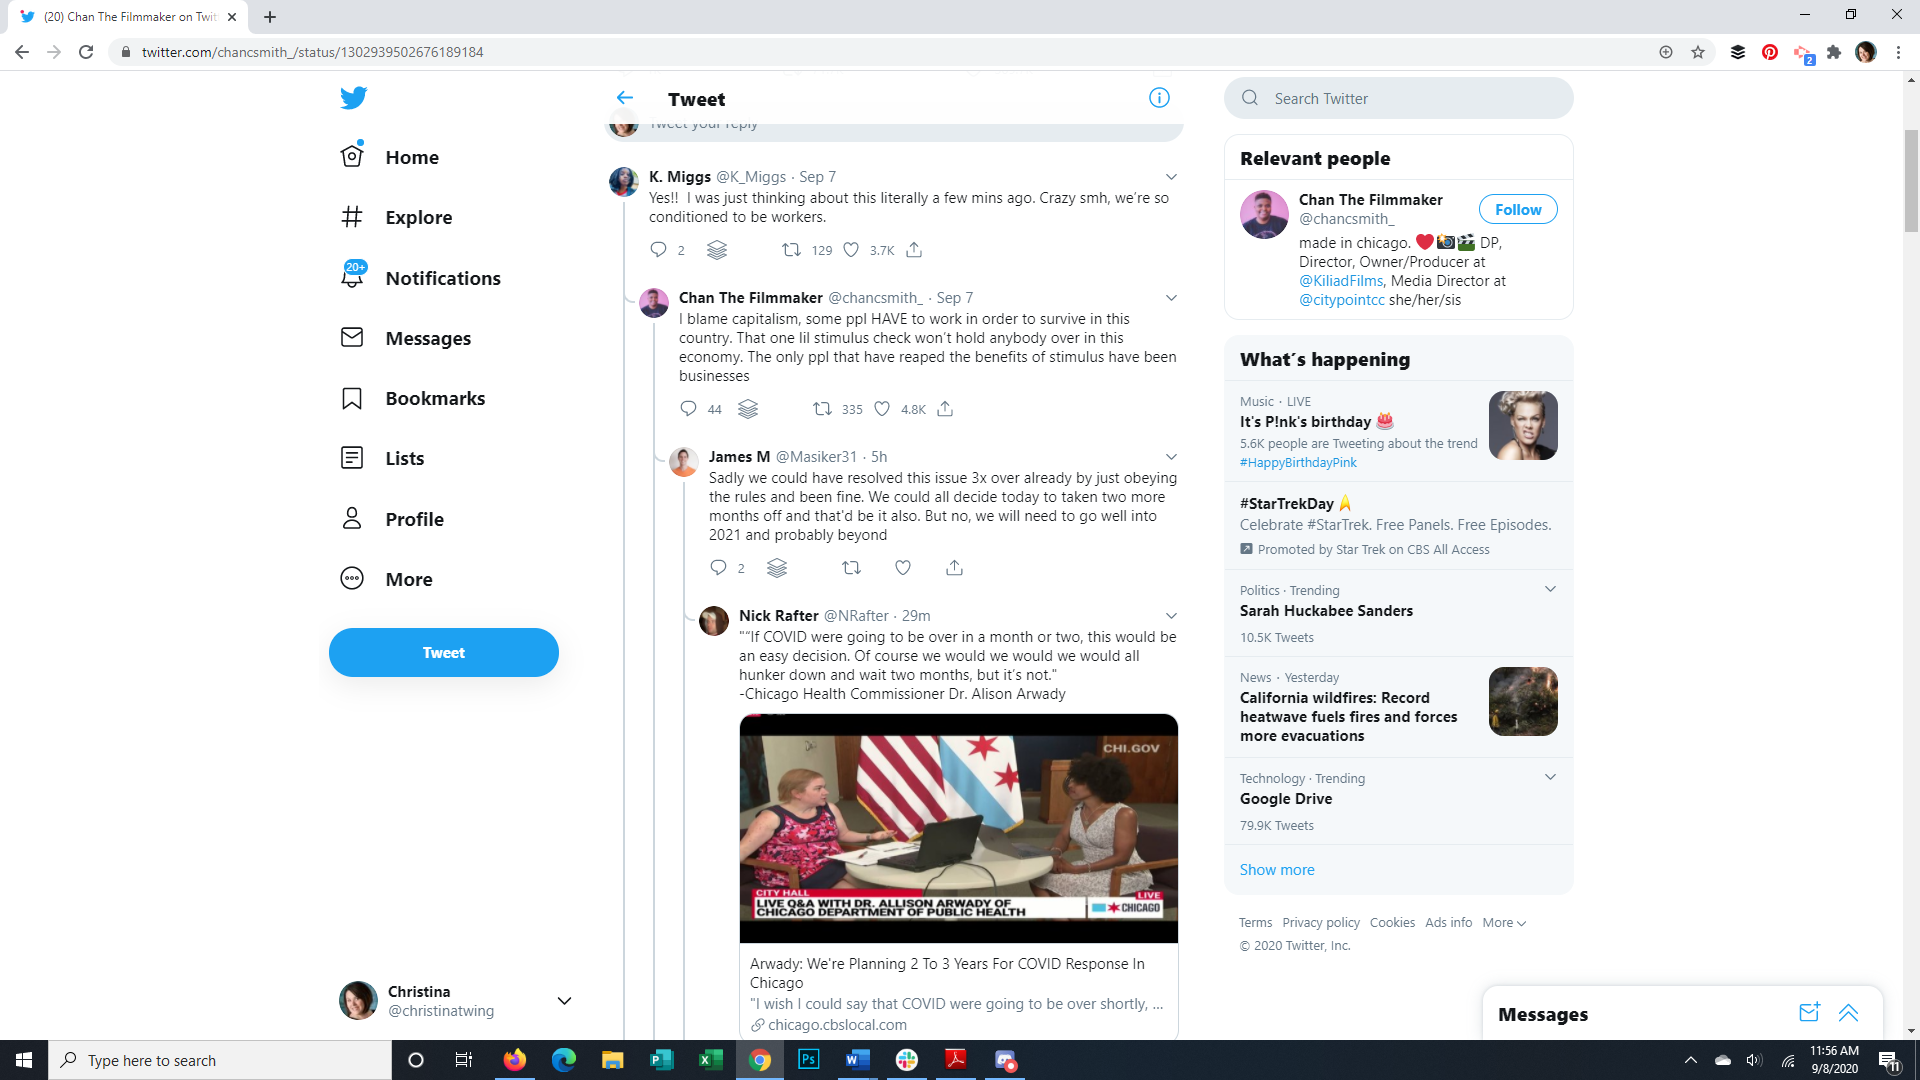Click Show more under What's happening
The height and width of the screenshot is (1080, 1920).
(1277, 870)
